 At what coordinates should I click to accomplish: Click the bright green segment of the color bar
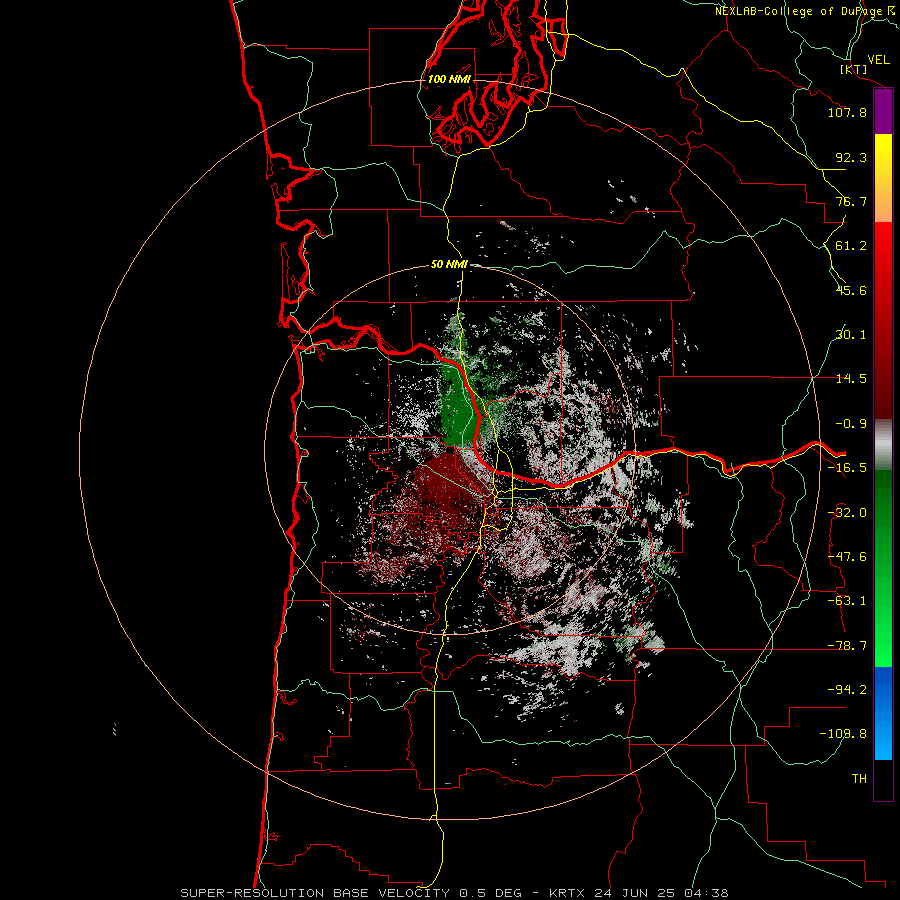[883, 568]
